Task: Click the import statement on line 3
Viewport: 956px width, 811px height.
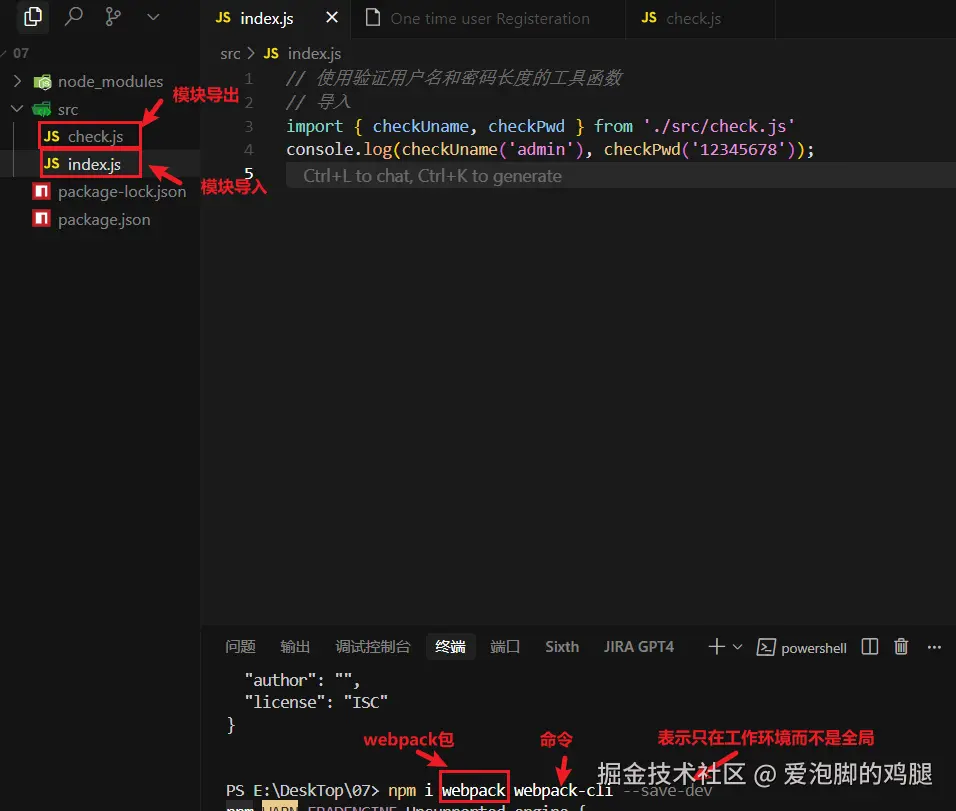Action: coord(540,126)
